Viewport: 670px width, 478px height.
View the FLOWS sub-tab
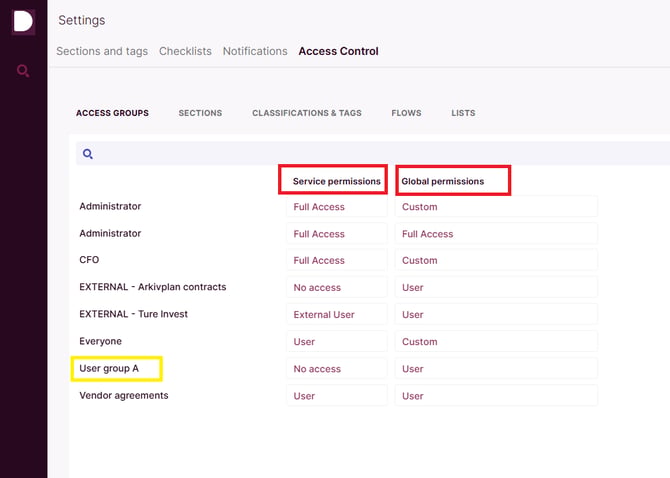406,113
